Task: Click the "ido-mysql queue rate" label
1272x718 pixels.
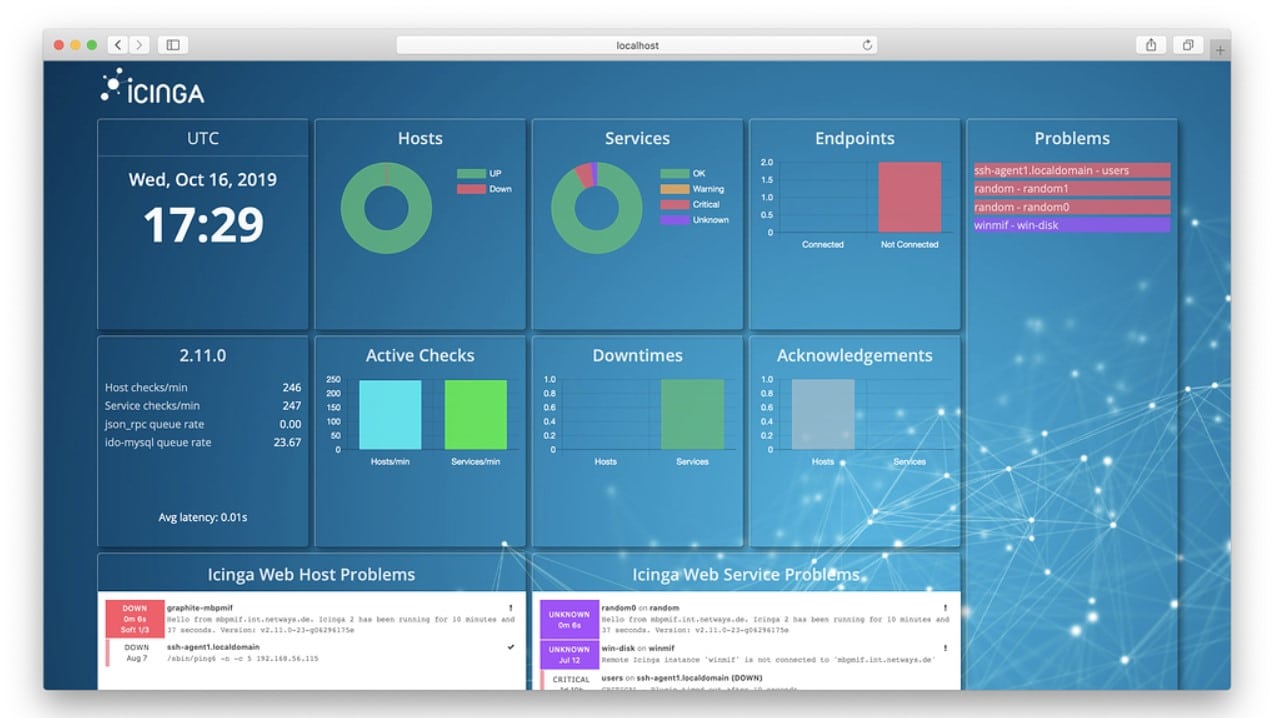Action: coord(158,442)
